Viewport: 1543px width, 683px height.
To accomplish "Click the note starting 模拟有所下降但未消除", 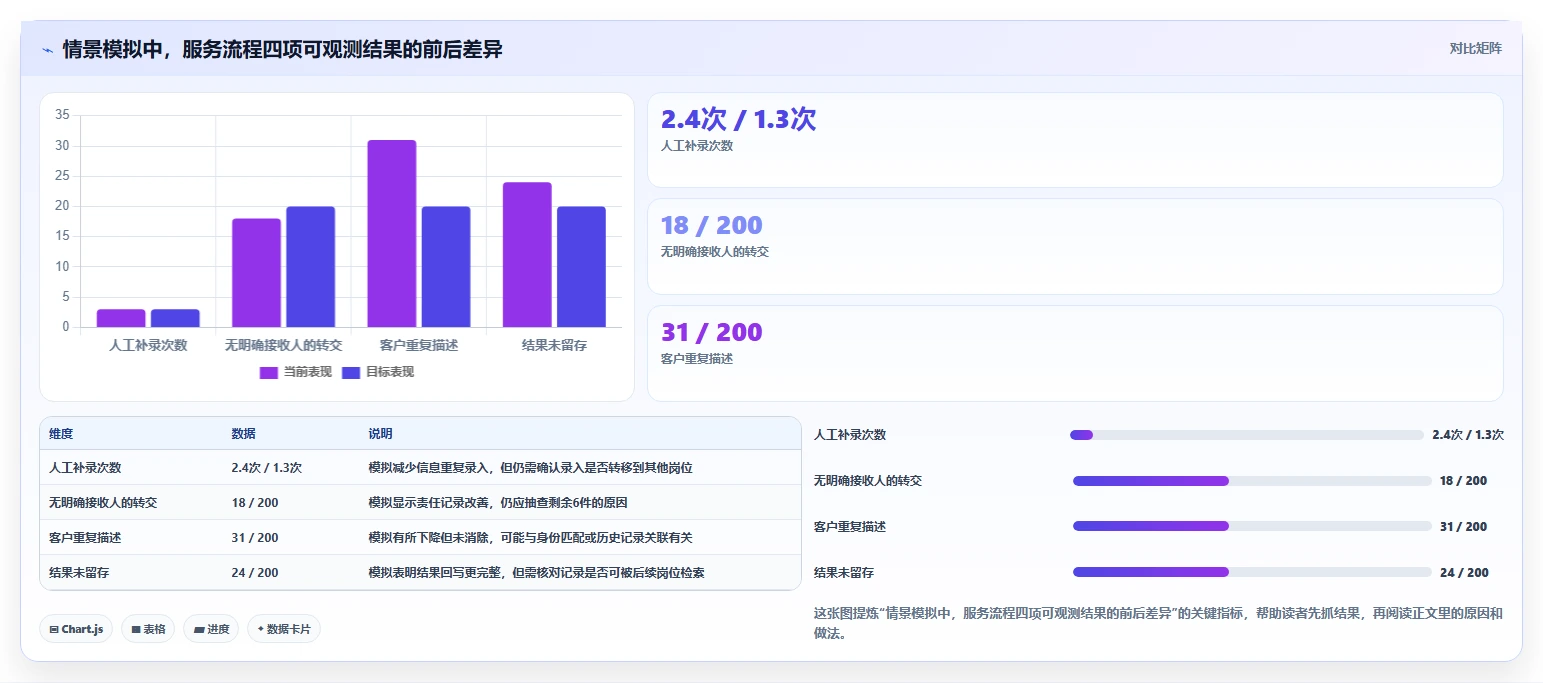I will click(x=531, y=538).
